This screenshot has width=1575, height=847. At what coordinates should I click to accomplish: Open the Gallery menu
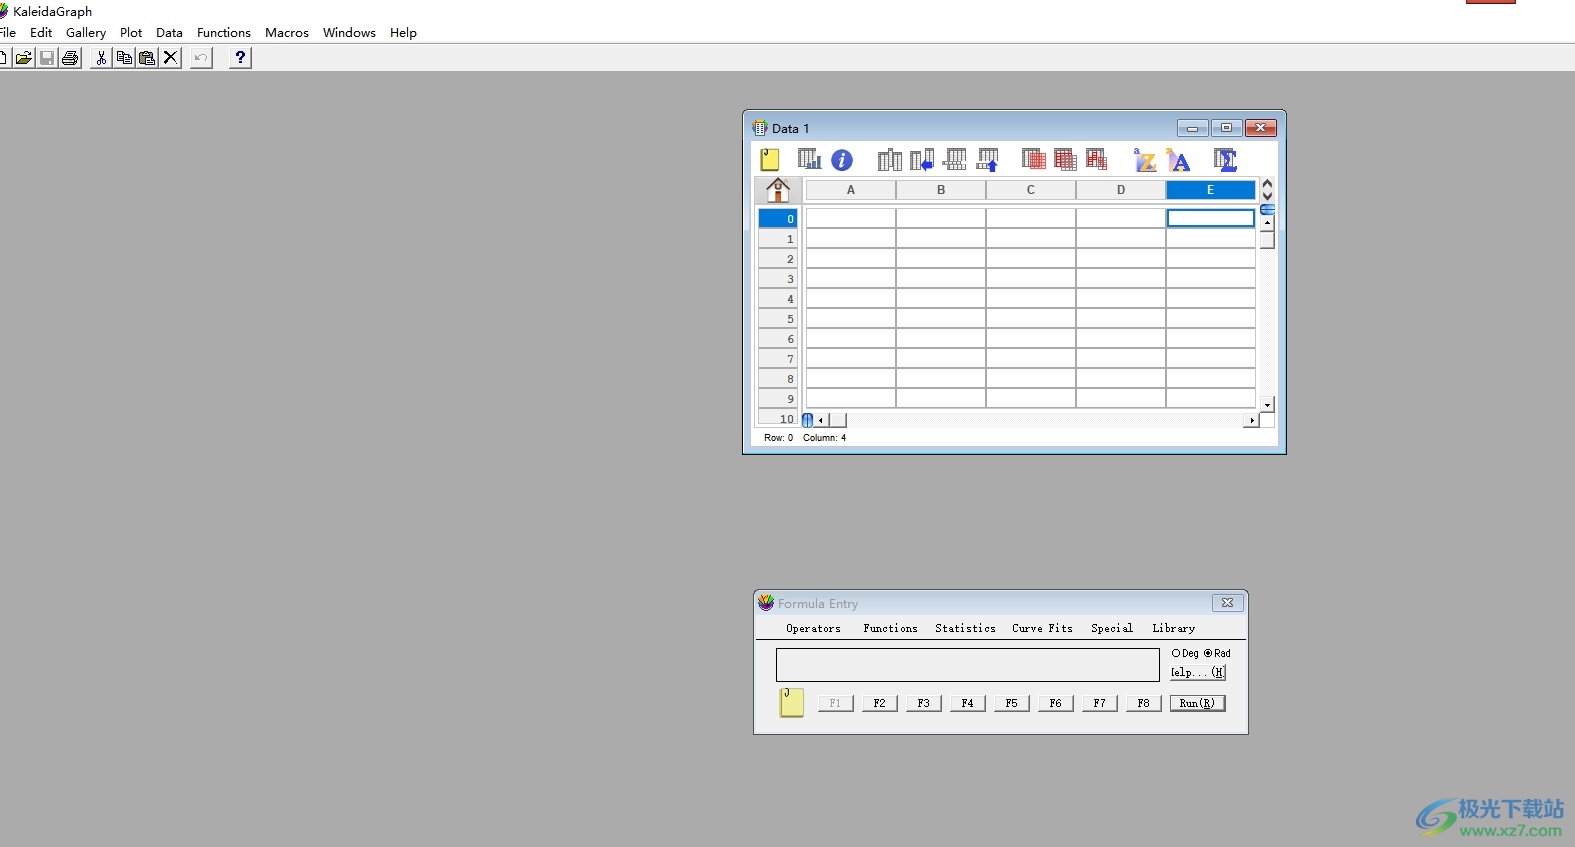pos(86,33)
